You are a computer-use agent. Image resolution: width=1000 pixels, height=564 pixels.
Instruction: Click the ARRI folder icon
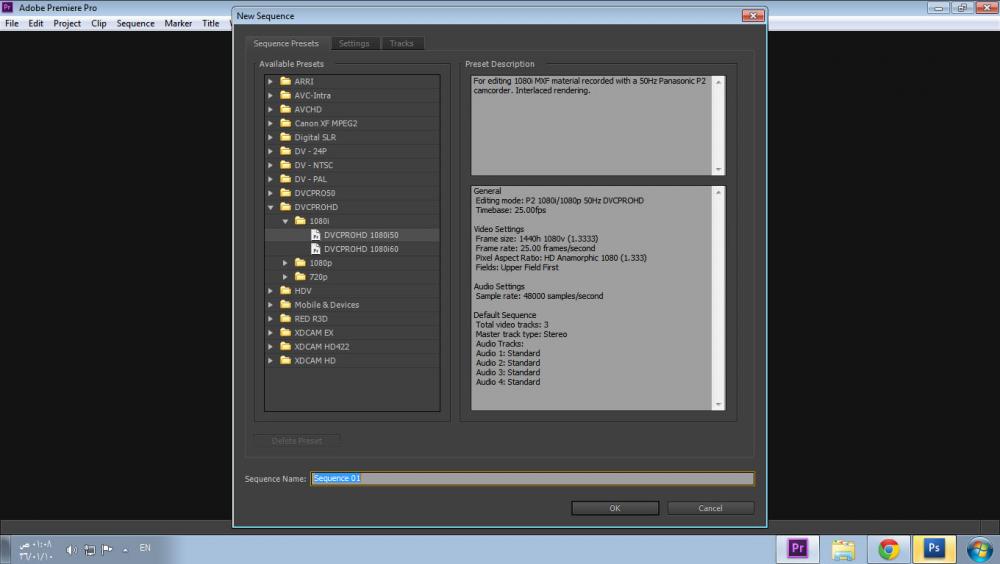tap(285, 81)
